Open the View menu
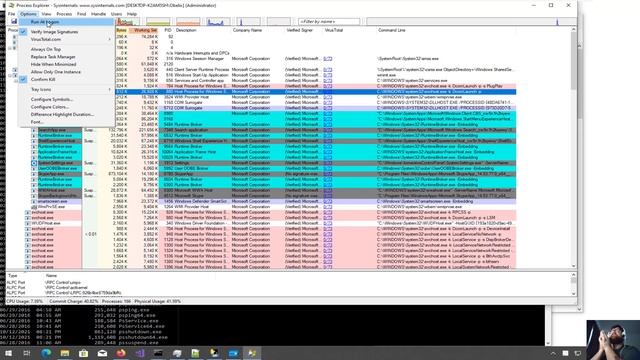640x360 pixels. pos(46,14)
